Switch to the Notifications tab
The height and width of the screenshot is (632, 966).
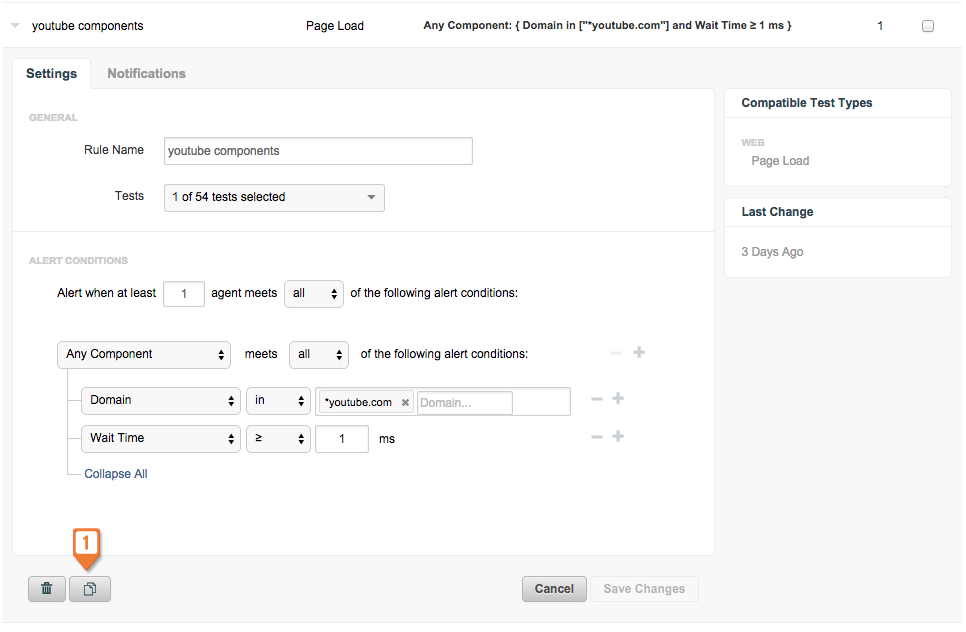pos(147,73)
